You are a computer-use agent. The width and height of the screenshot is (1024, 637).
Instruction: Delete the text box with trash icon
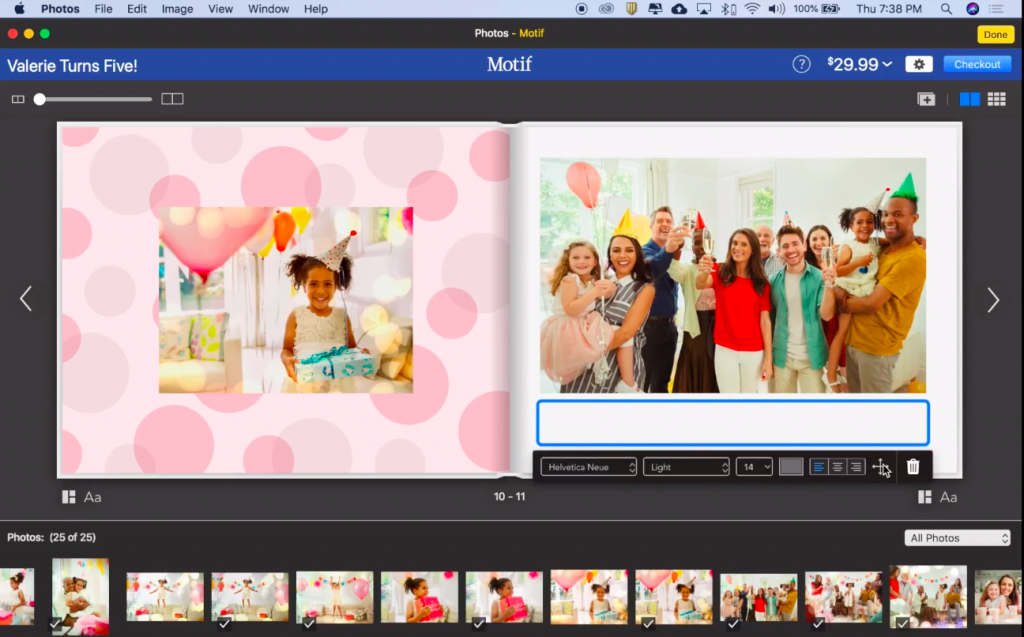click(913, 466)
